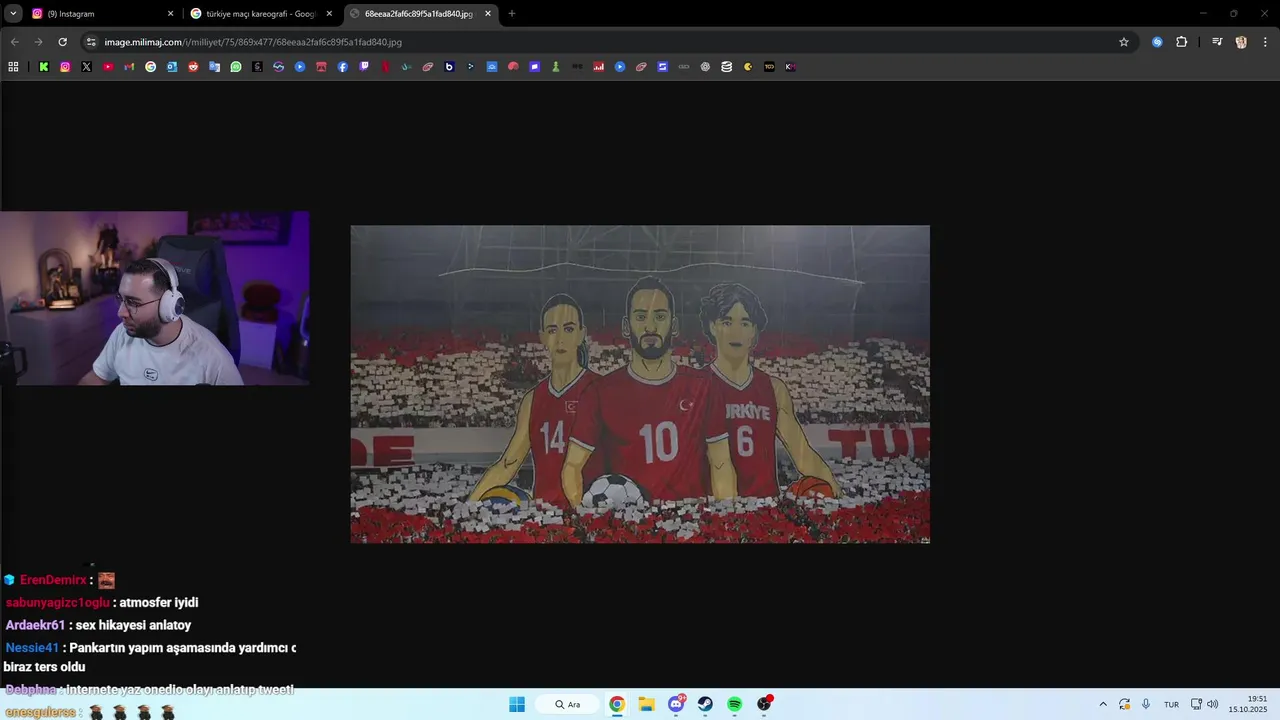Open the volume control tray icon
This screenshot has width=1280, height=720.
[1213, 704]
